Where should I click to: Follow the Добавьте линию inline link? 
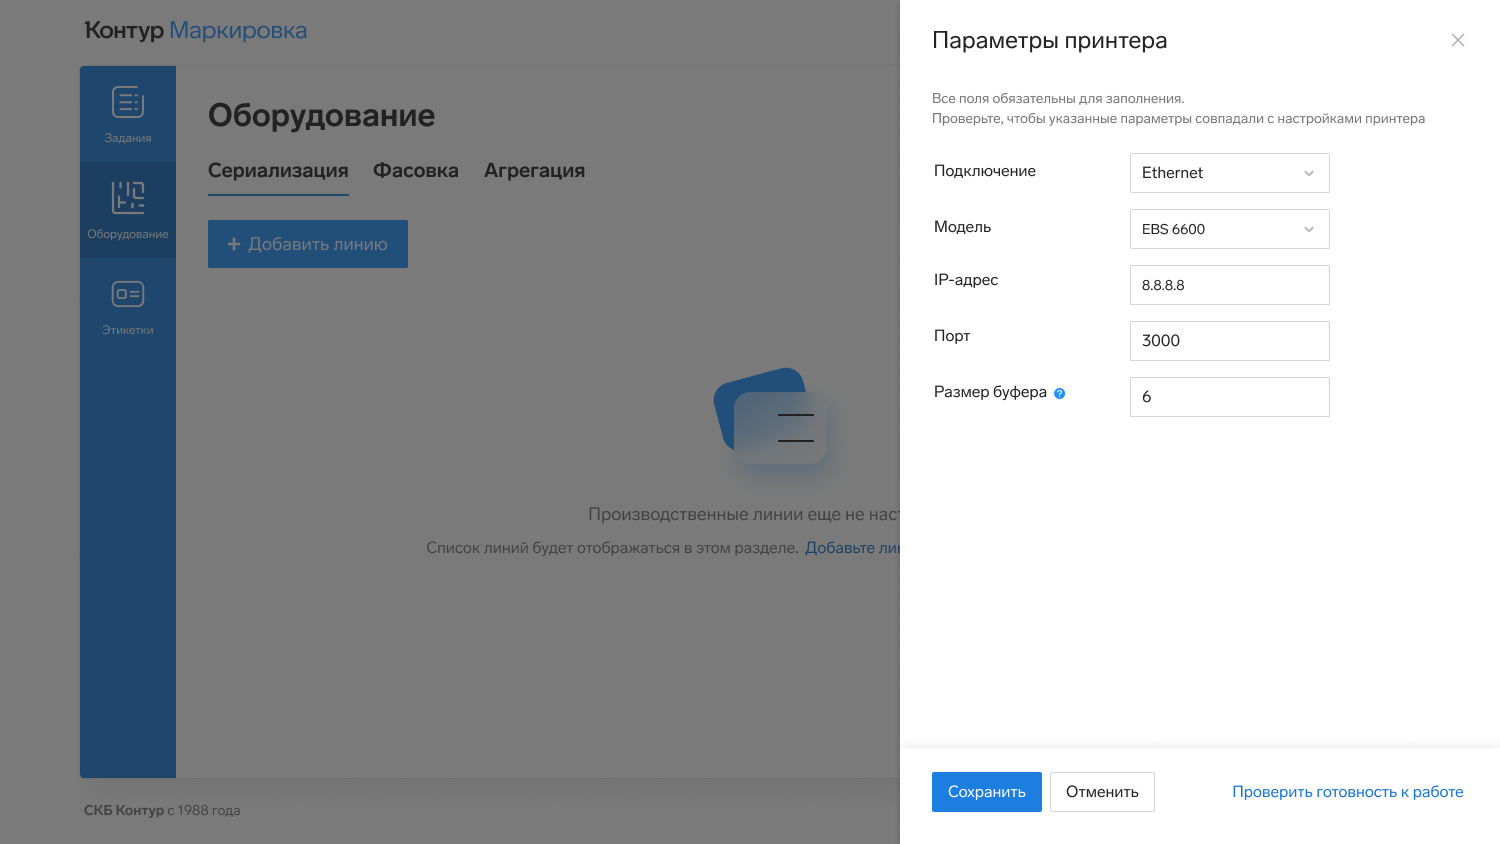[852, 548]
